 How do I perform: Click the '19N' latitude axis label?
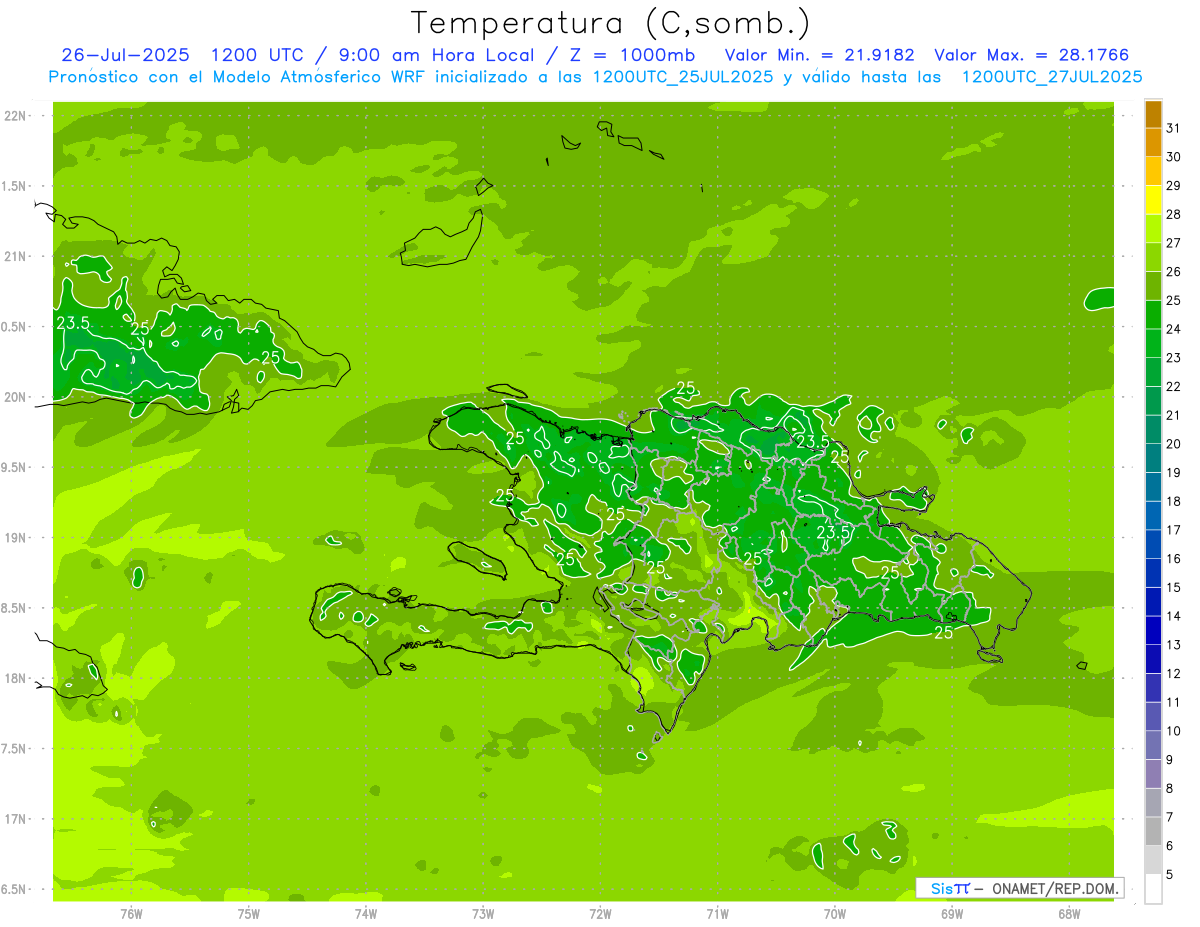(14, 538)
